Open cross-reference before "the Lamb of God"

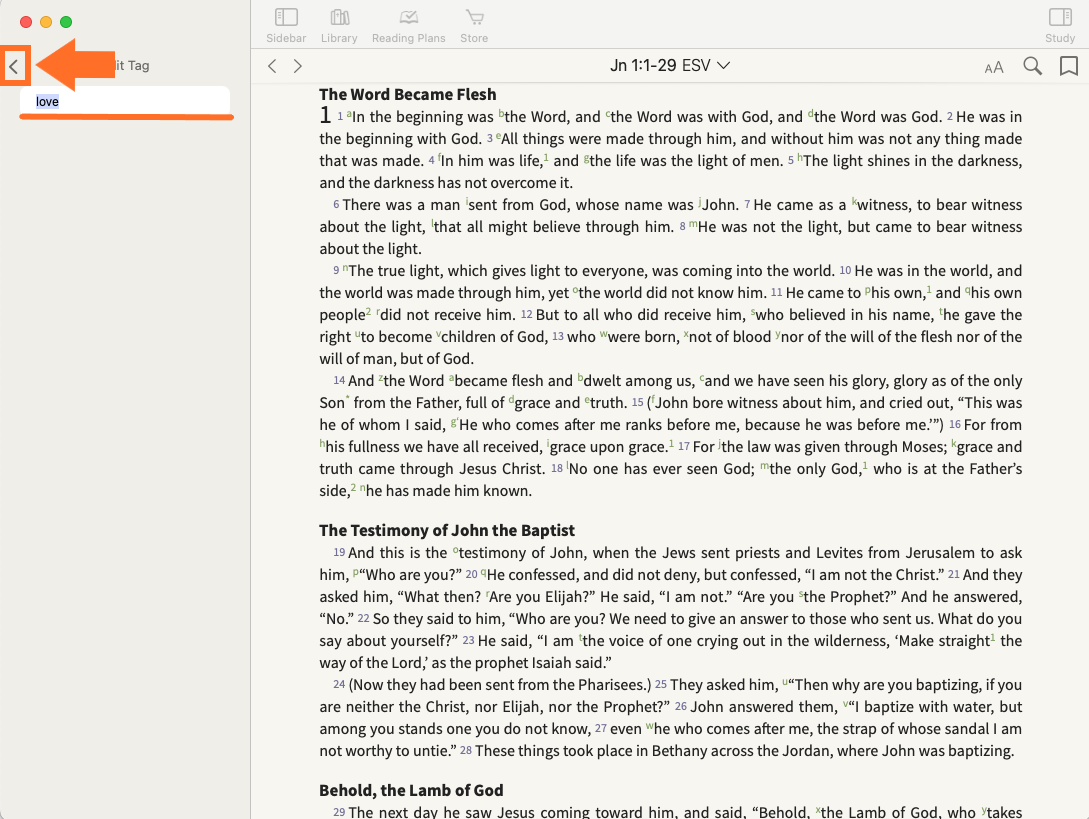tap(818, 811)
